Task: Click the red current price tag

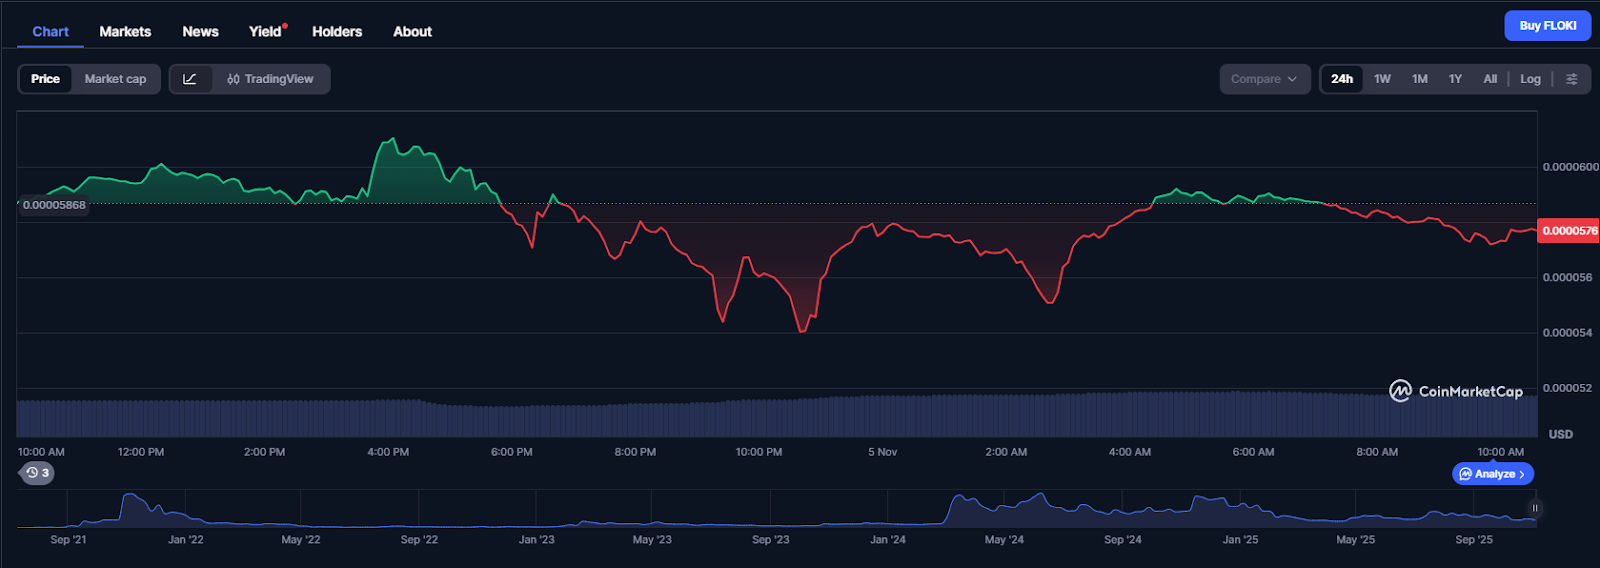Action: (1568, 231)
